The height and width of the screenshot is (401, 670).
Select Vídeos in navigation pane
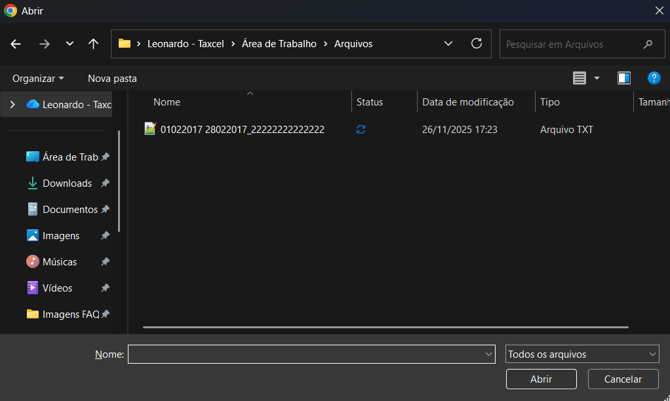[57, 288]
